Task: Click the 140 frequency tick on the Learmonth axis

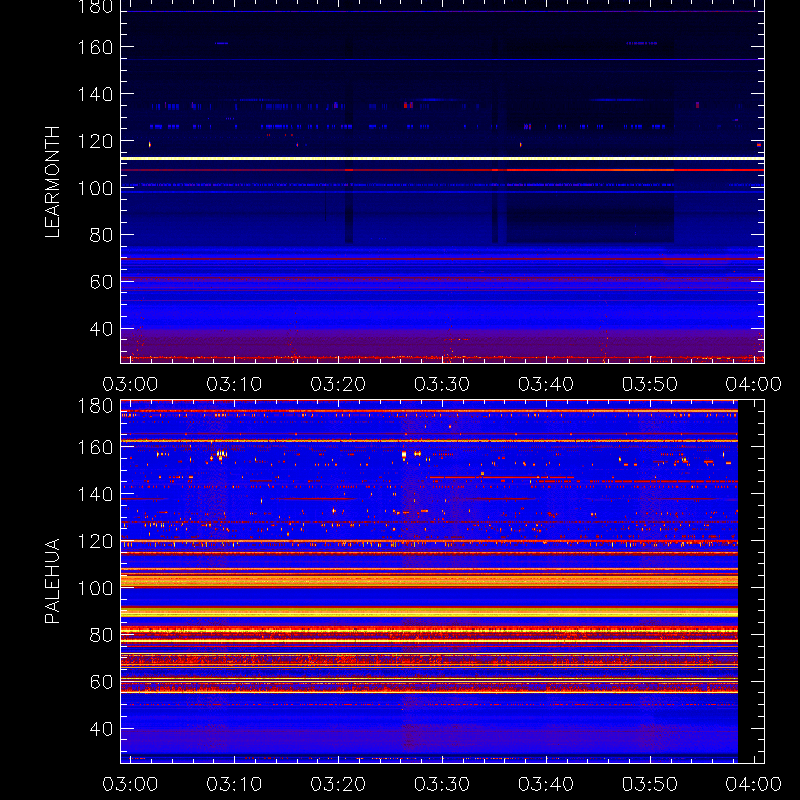Action: [x=95, y=94]
